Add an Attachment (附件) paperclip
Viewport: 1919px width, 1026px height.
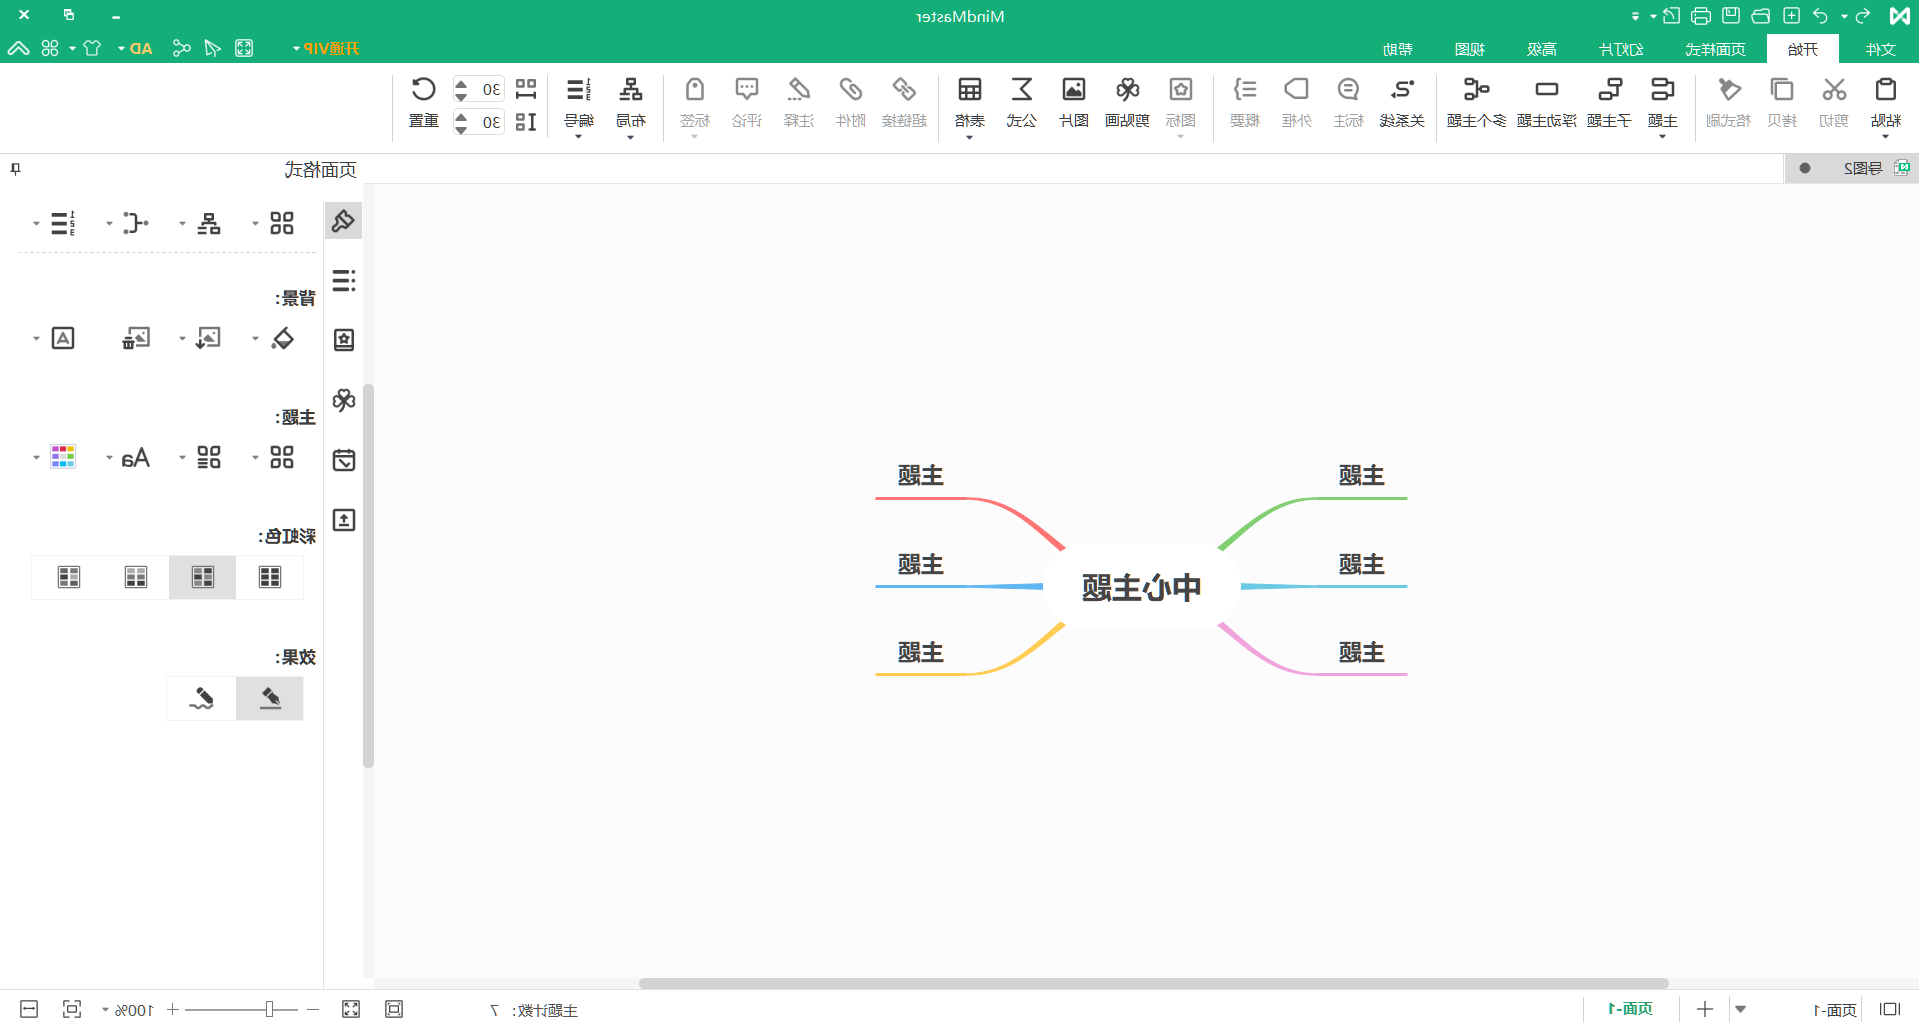click(850, 90)
